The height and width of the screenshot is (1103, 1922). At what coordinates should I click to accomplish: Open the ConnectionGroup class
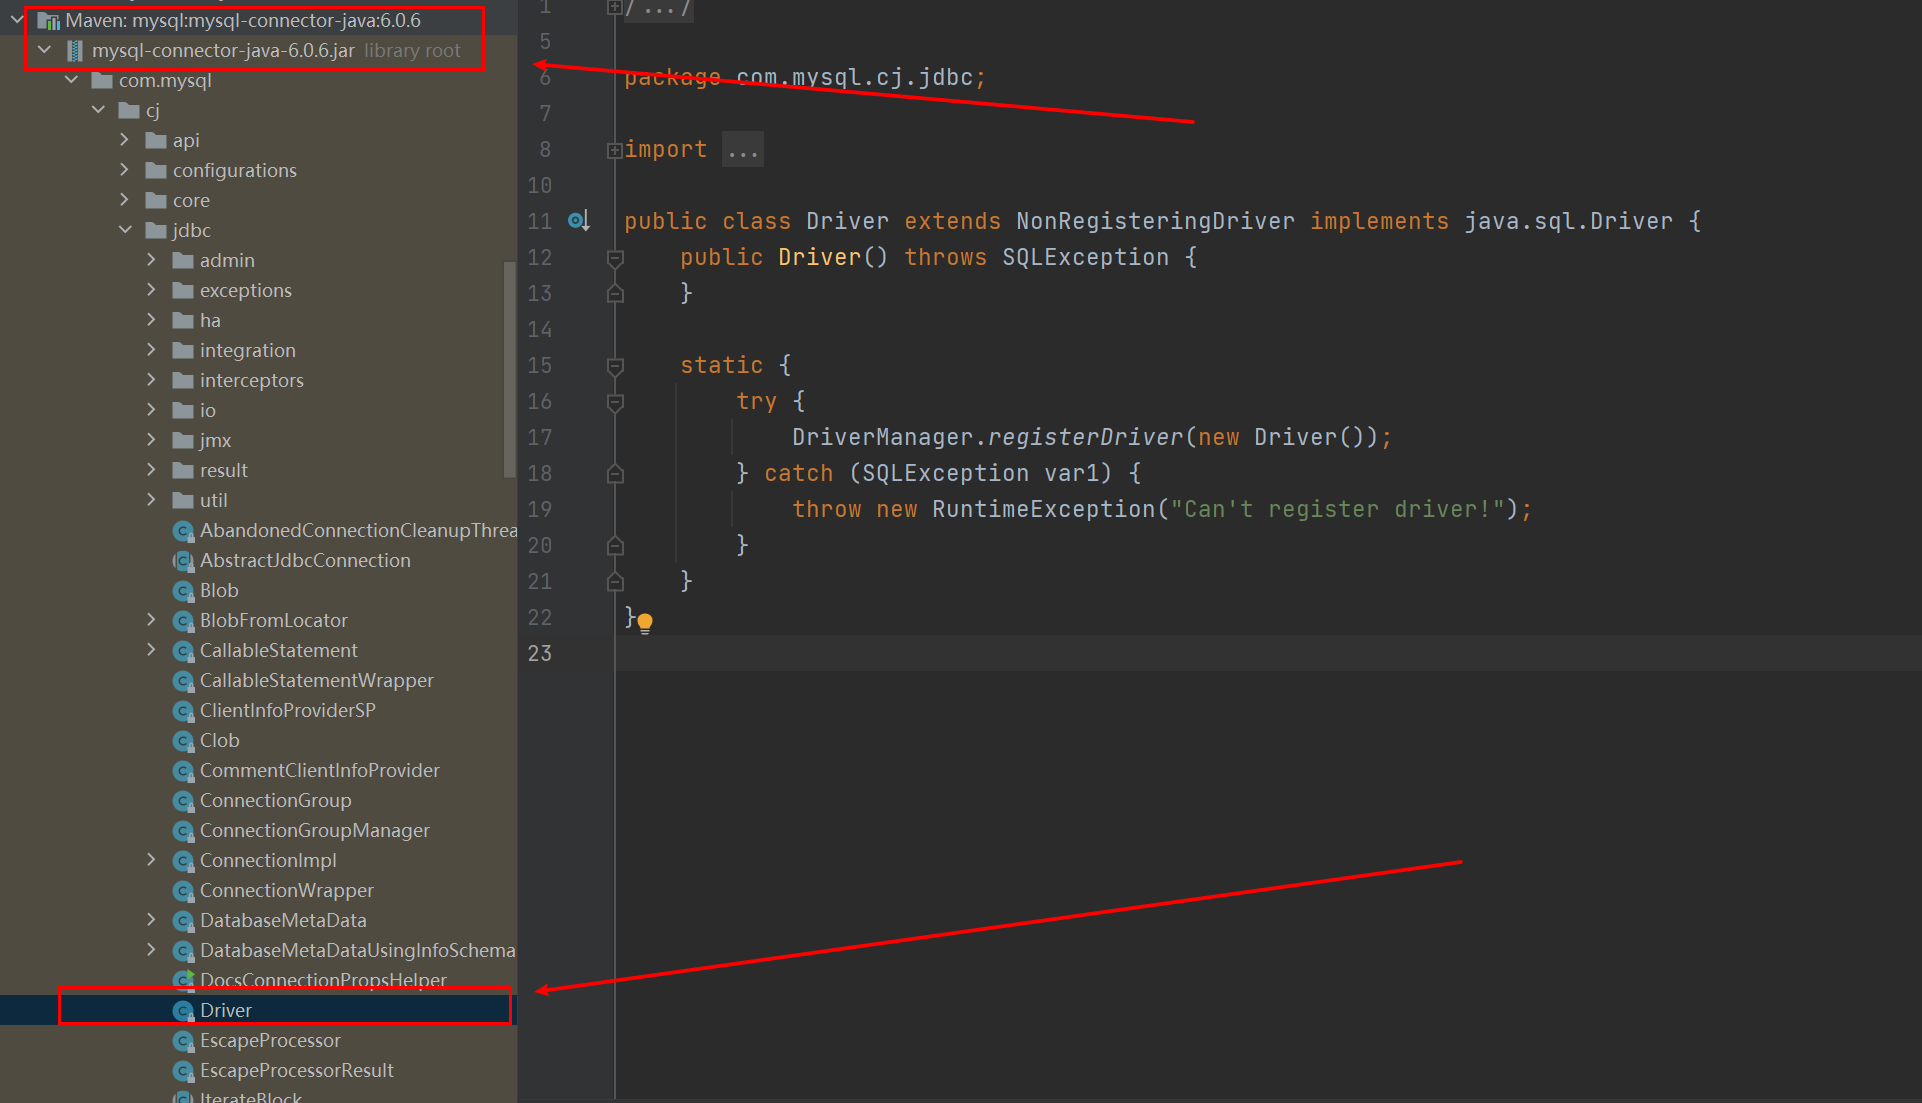click(275, 800)
